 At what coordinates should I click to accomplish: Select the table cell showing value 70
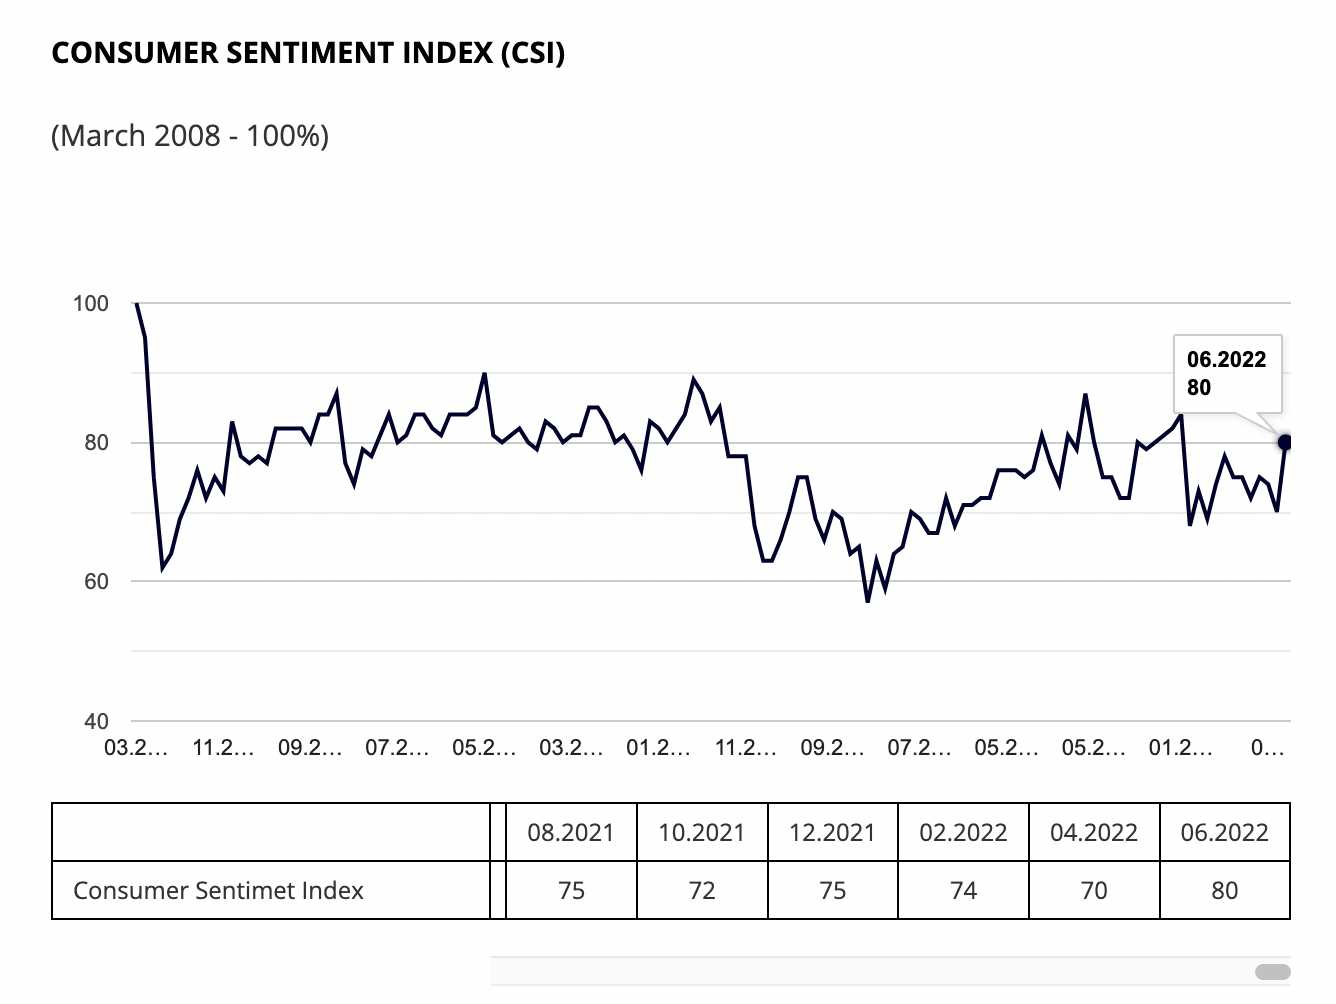tap(1094, 890)
